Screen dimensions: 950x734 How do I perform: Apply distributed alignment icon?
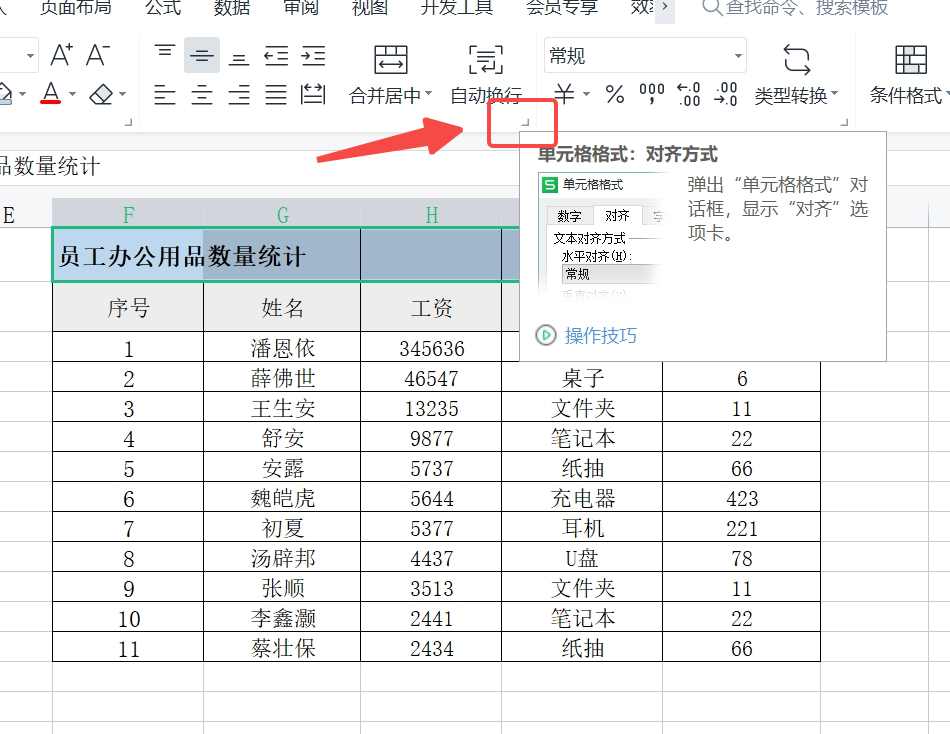coord(313,95)
